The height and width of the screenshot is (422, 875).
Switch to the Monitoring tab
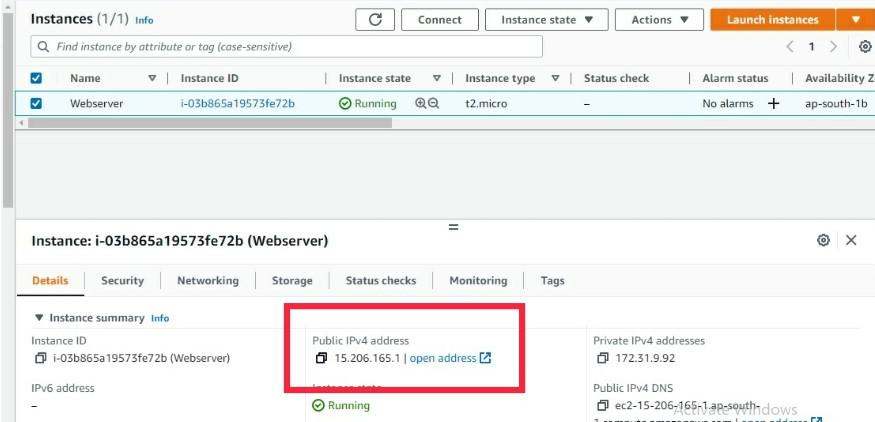point(478,281)
